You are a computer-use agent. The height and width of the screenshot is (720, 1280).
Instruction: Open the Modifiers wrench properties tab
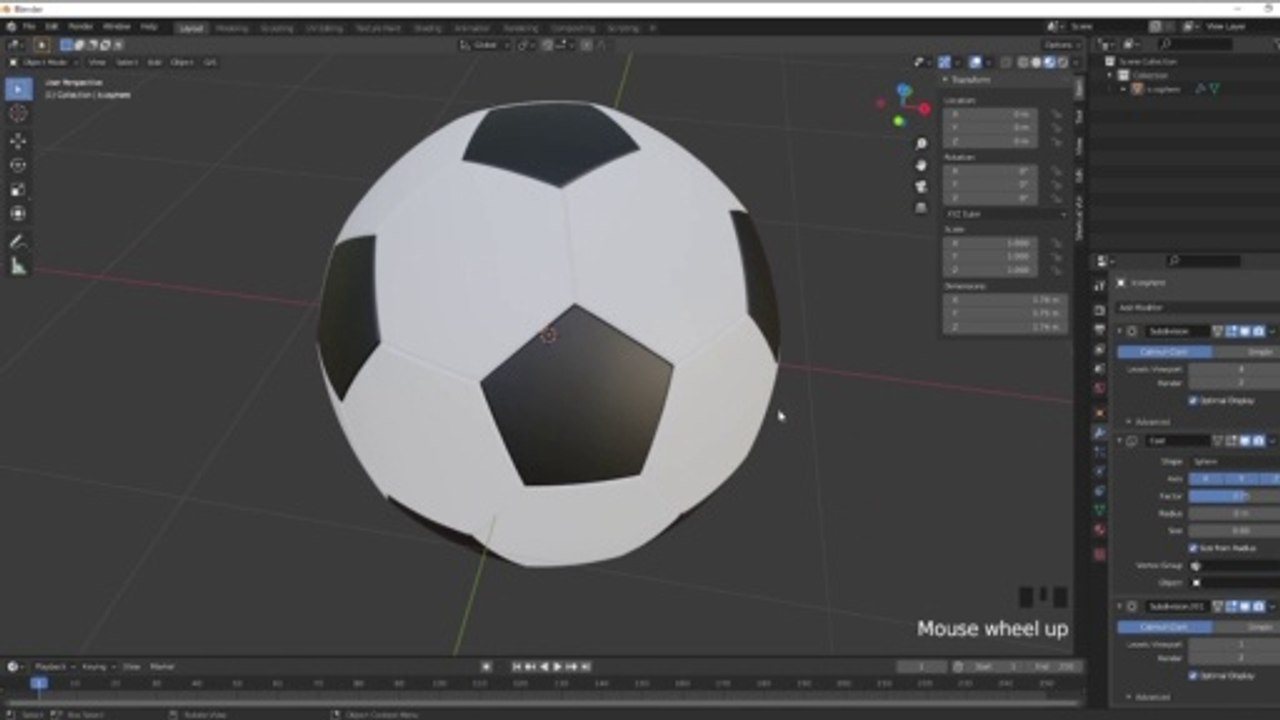tap(1099, 433)
